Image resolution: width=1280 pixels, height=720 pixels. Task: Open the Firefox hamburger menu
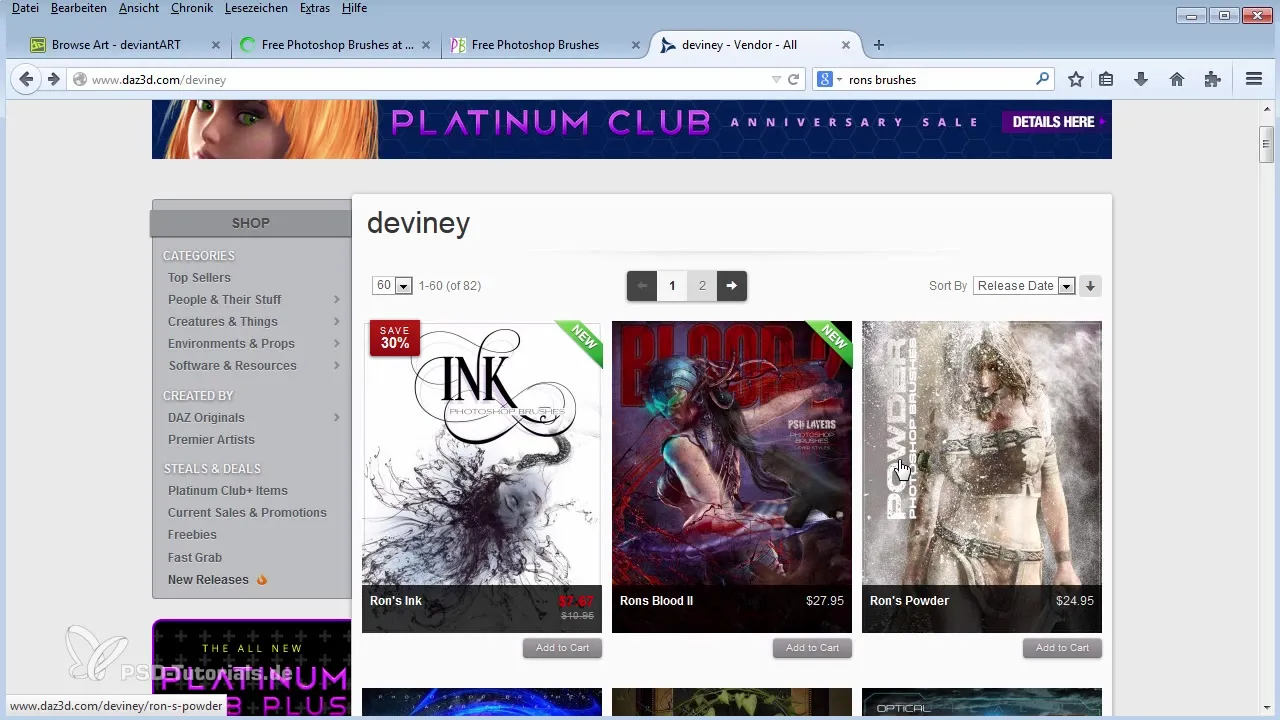(x=1254, y=79)
